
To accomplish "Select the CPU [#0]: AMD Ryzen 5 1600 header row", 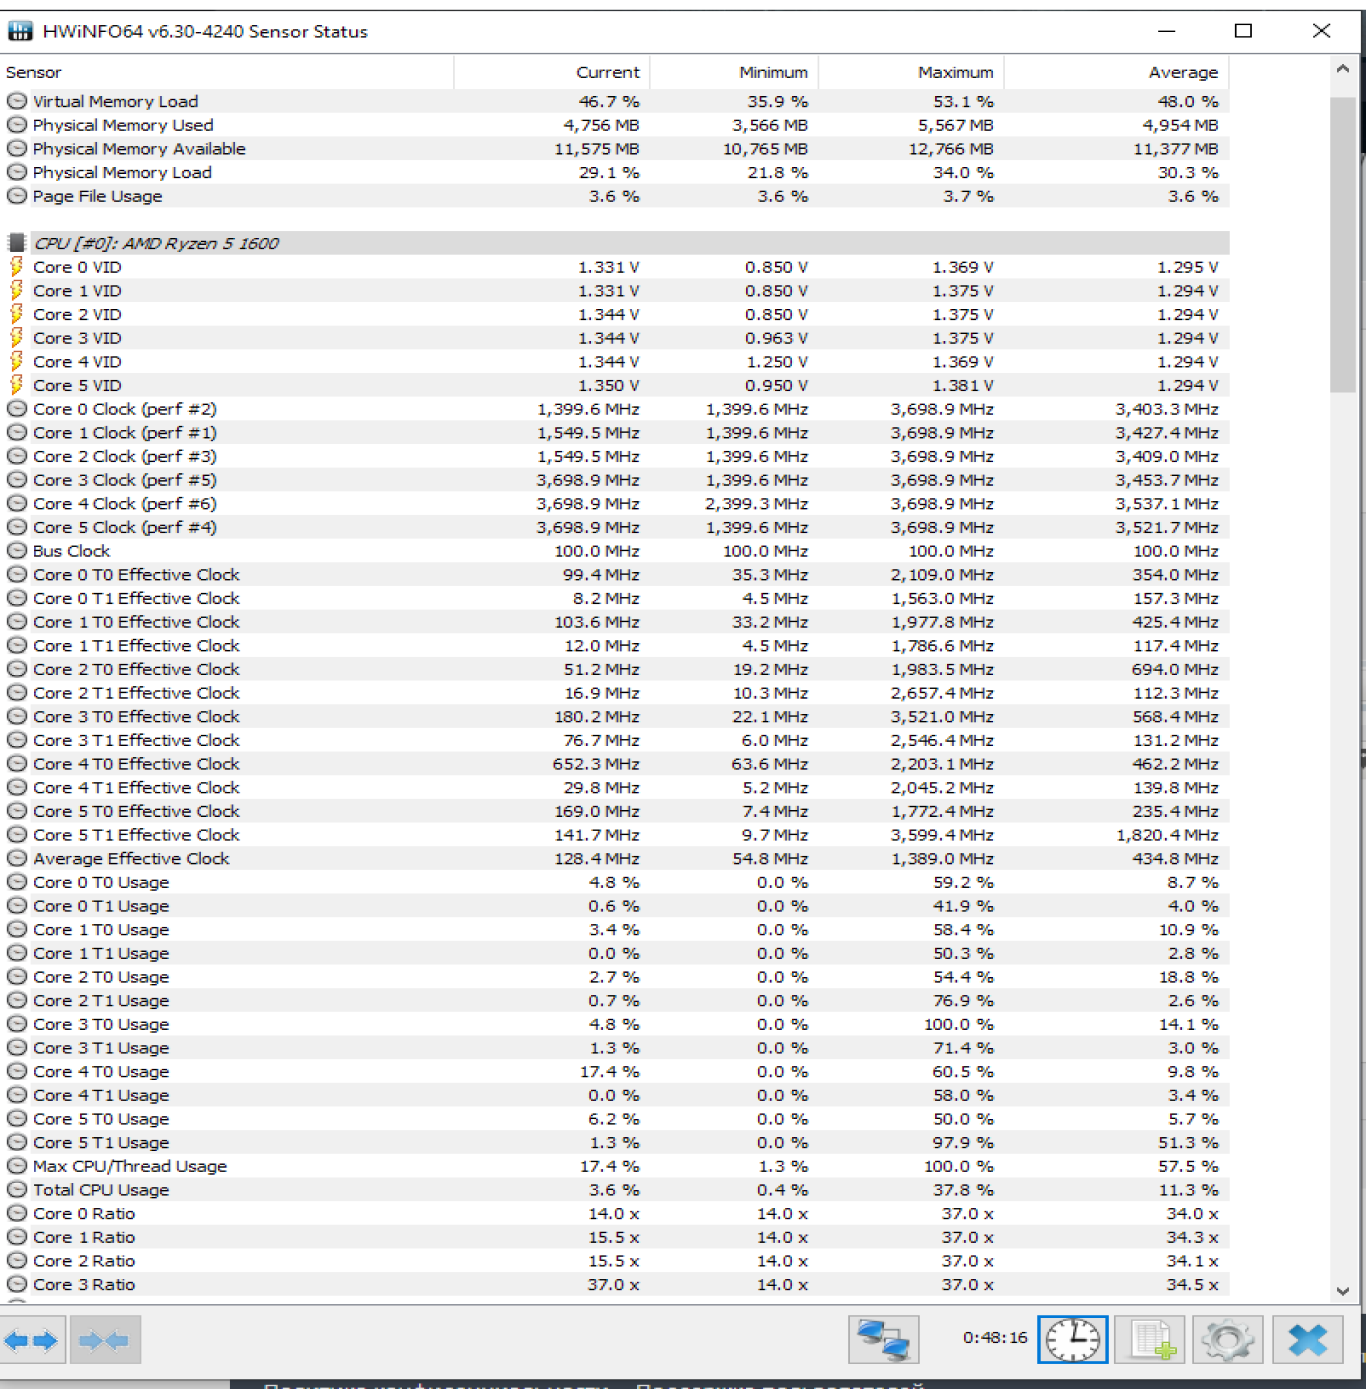I will point(615,243).
